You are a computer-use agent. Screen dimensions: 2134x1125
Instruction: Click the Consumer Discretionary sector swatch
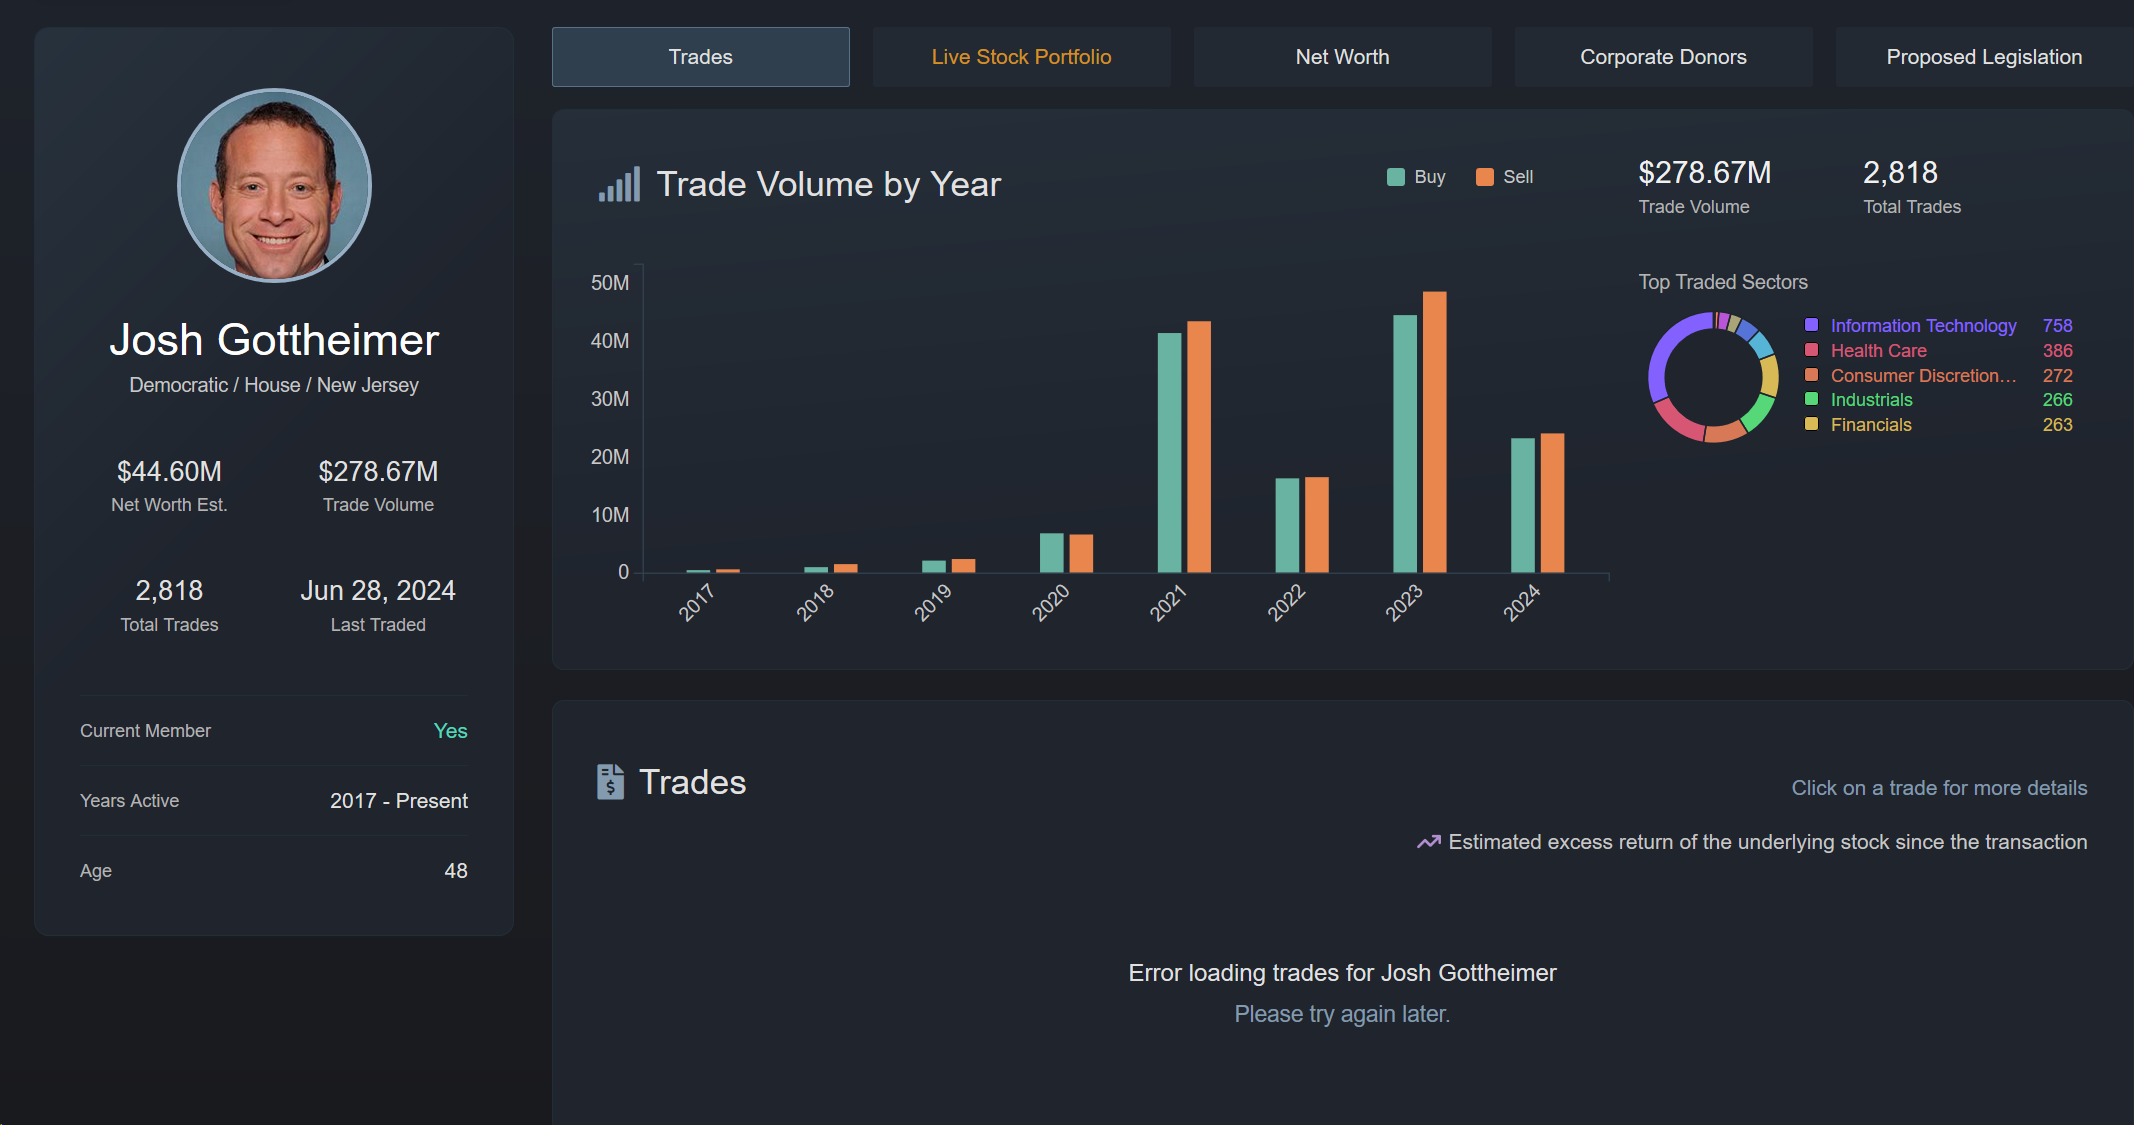click(x=1811, y=375)
